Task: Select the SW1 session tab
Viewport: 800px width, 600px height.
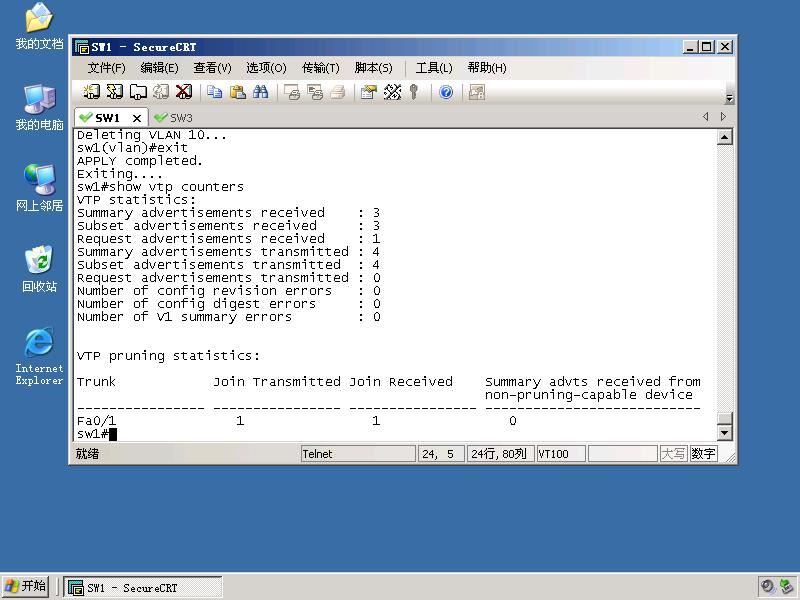Action: click(107, 118)
